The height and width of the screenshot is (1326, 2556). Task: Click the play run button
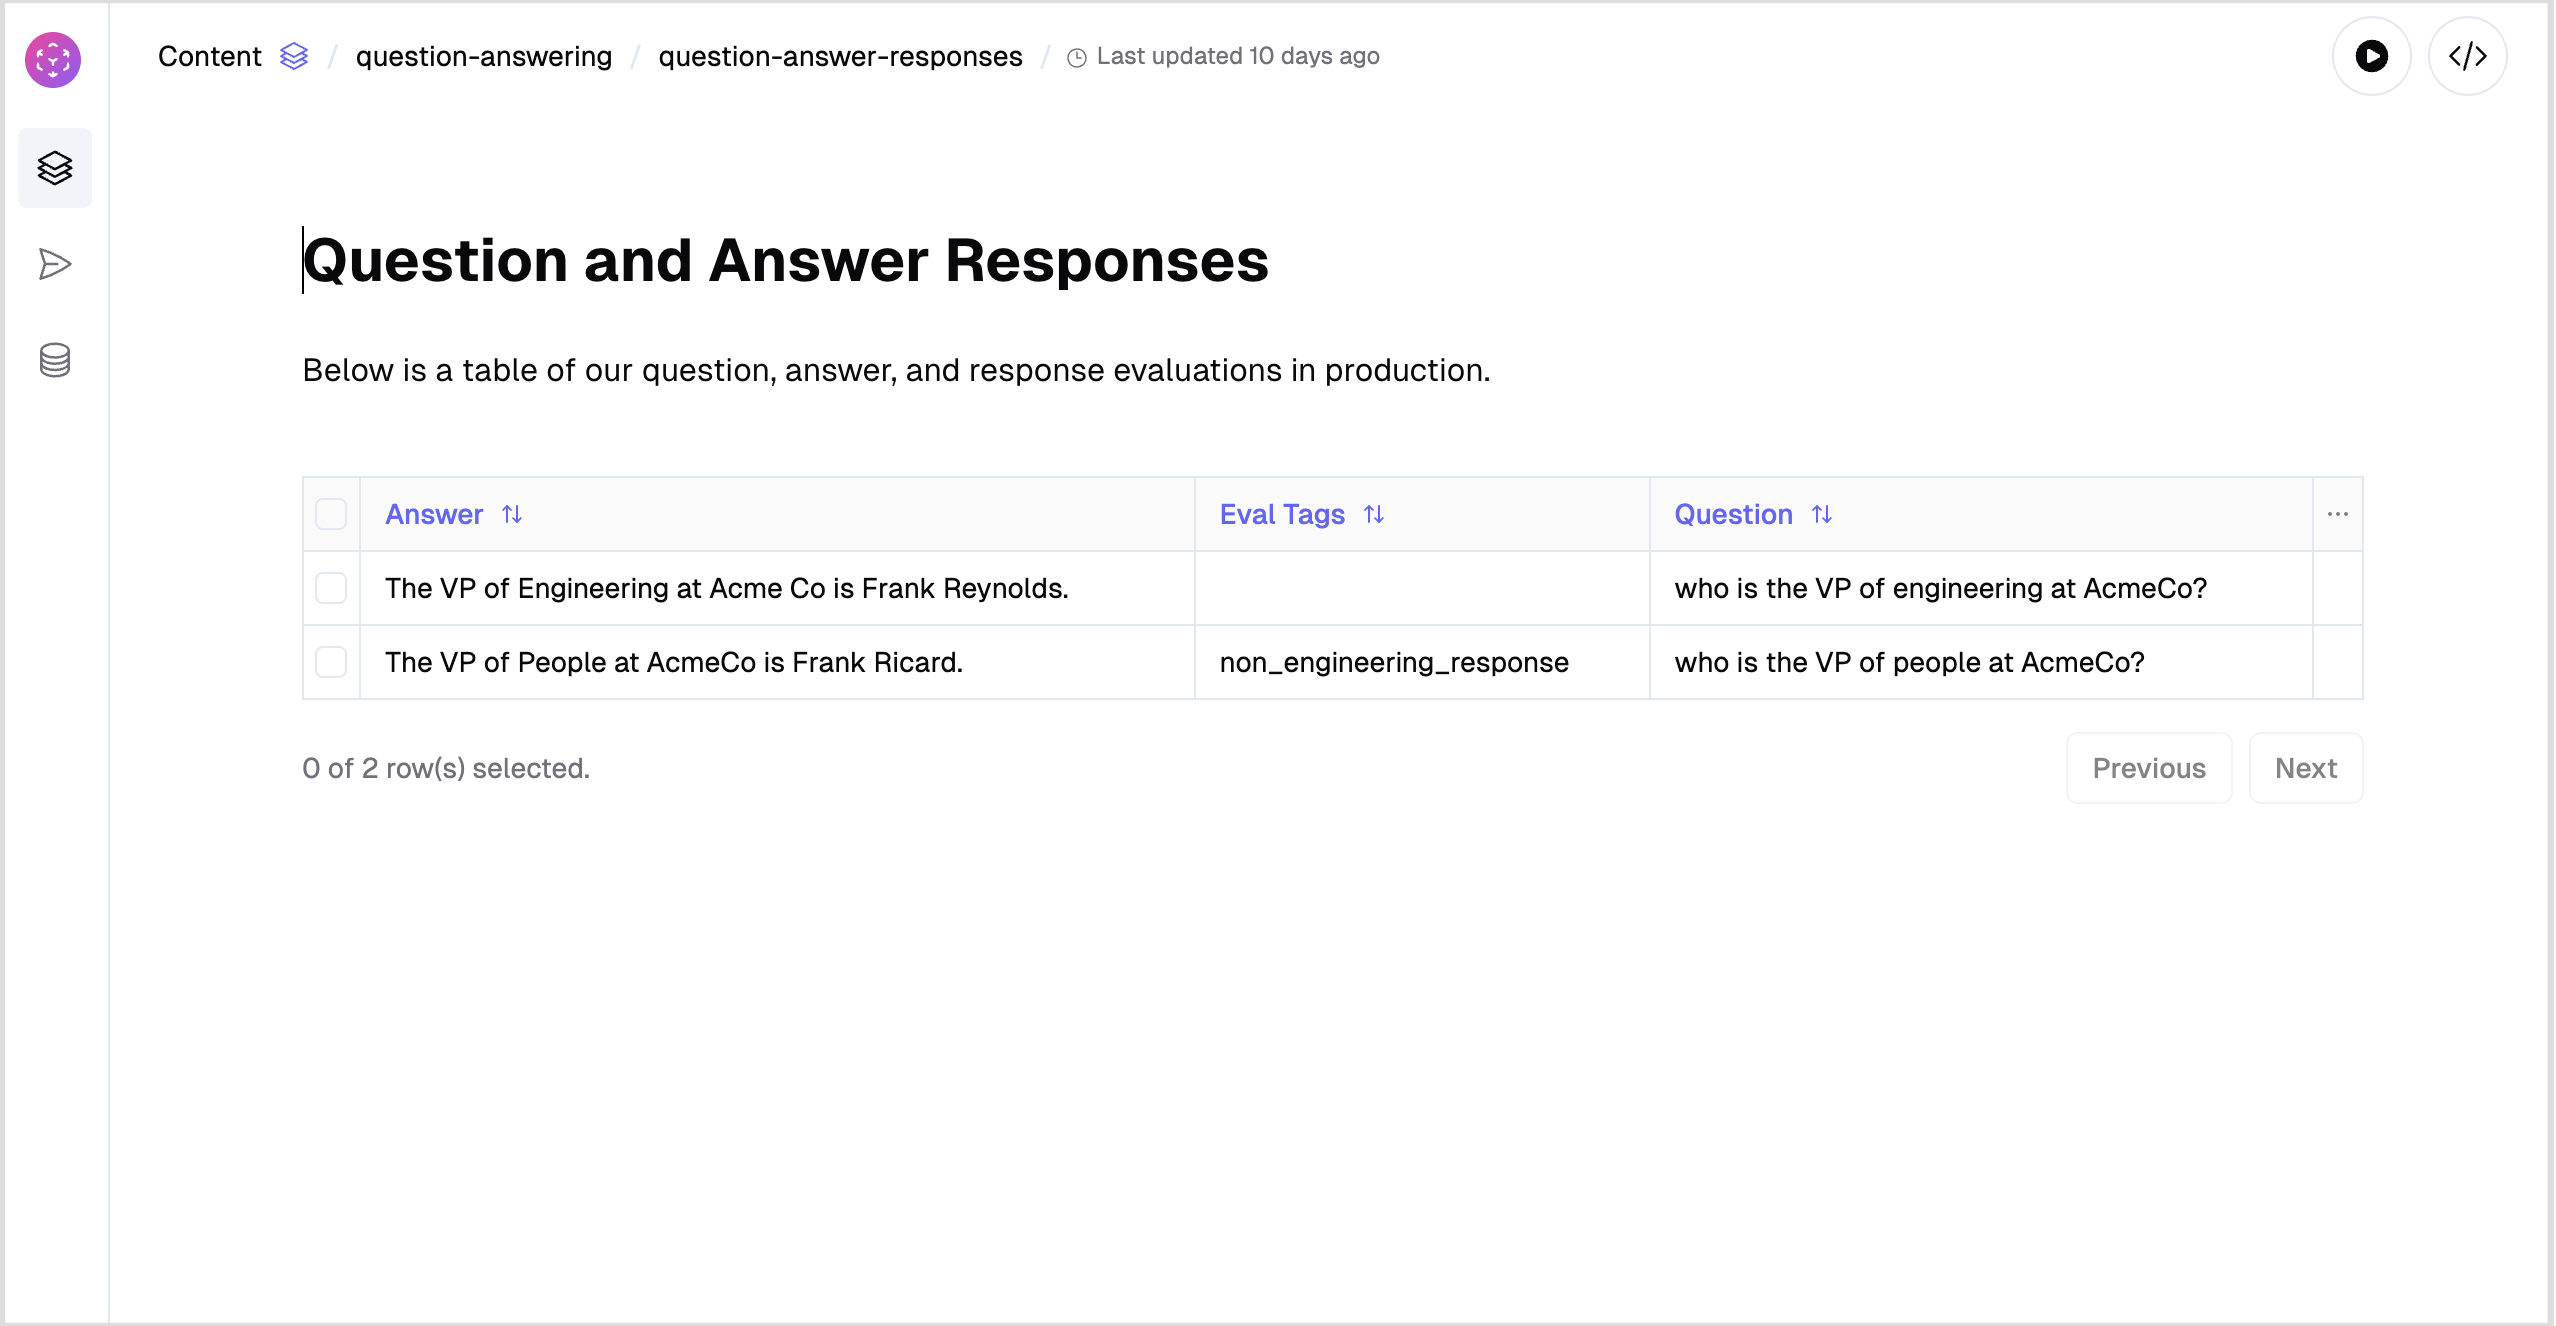(2371, 56)
